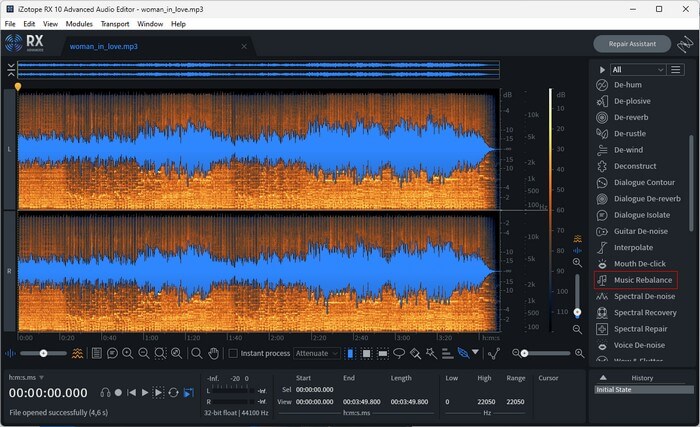Click the zoom out fully icon in toolbar
This screenshot has height=427, width=700.
click(177, 354)
